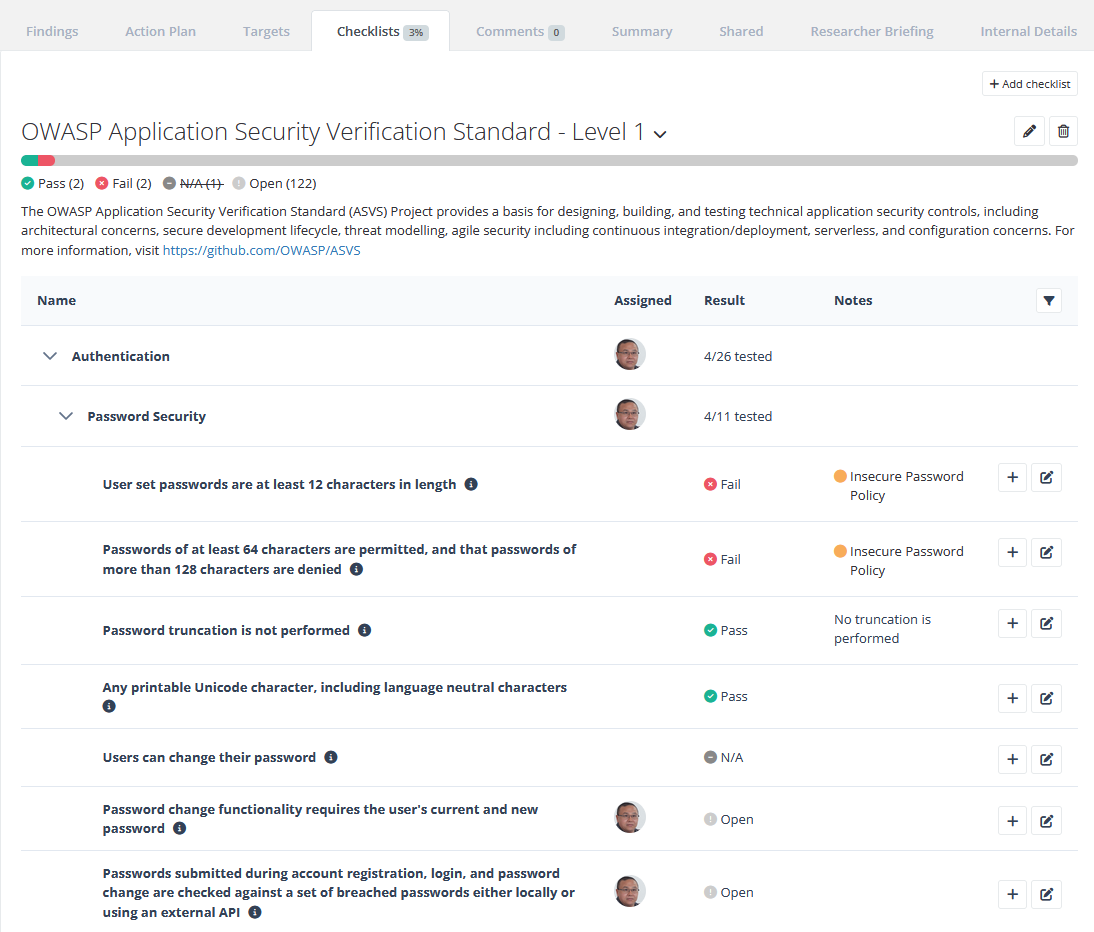Toggle the Open (122) status filter
Viewport: 1094px width, 932px height.
tap(274, 183)
